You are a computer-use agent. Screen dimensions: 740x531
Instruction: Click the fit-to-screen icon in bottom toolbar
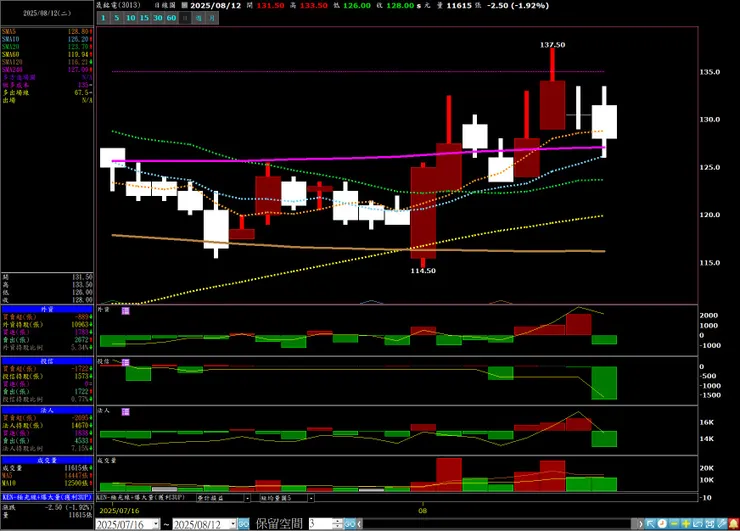(x=709, y=524)
